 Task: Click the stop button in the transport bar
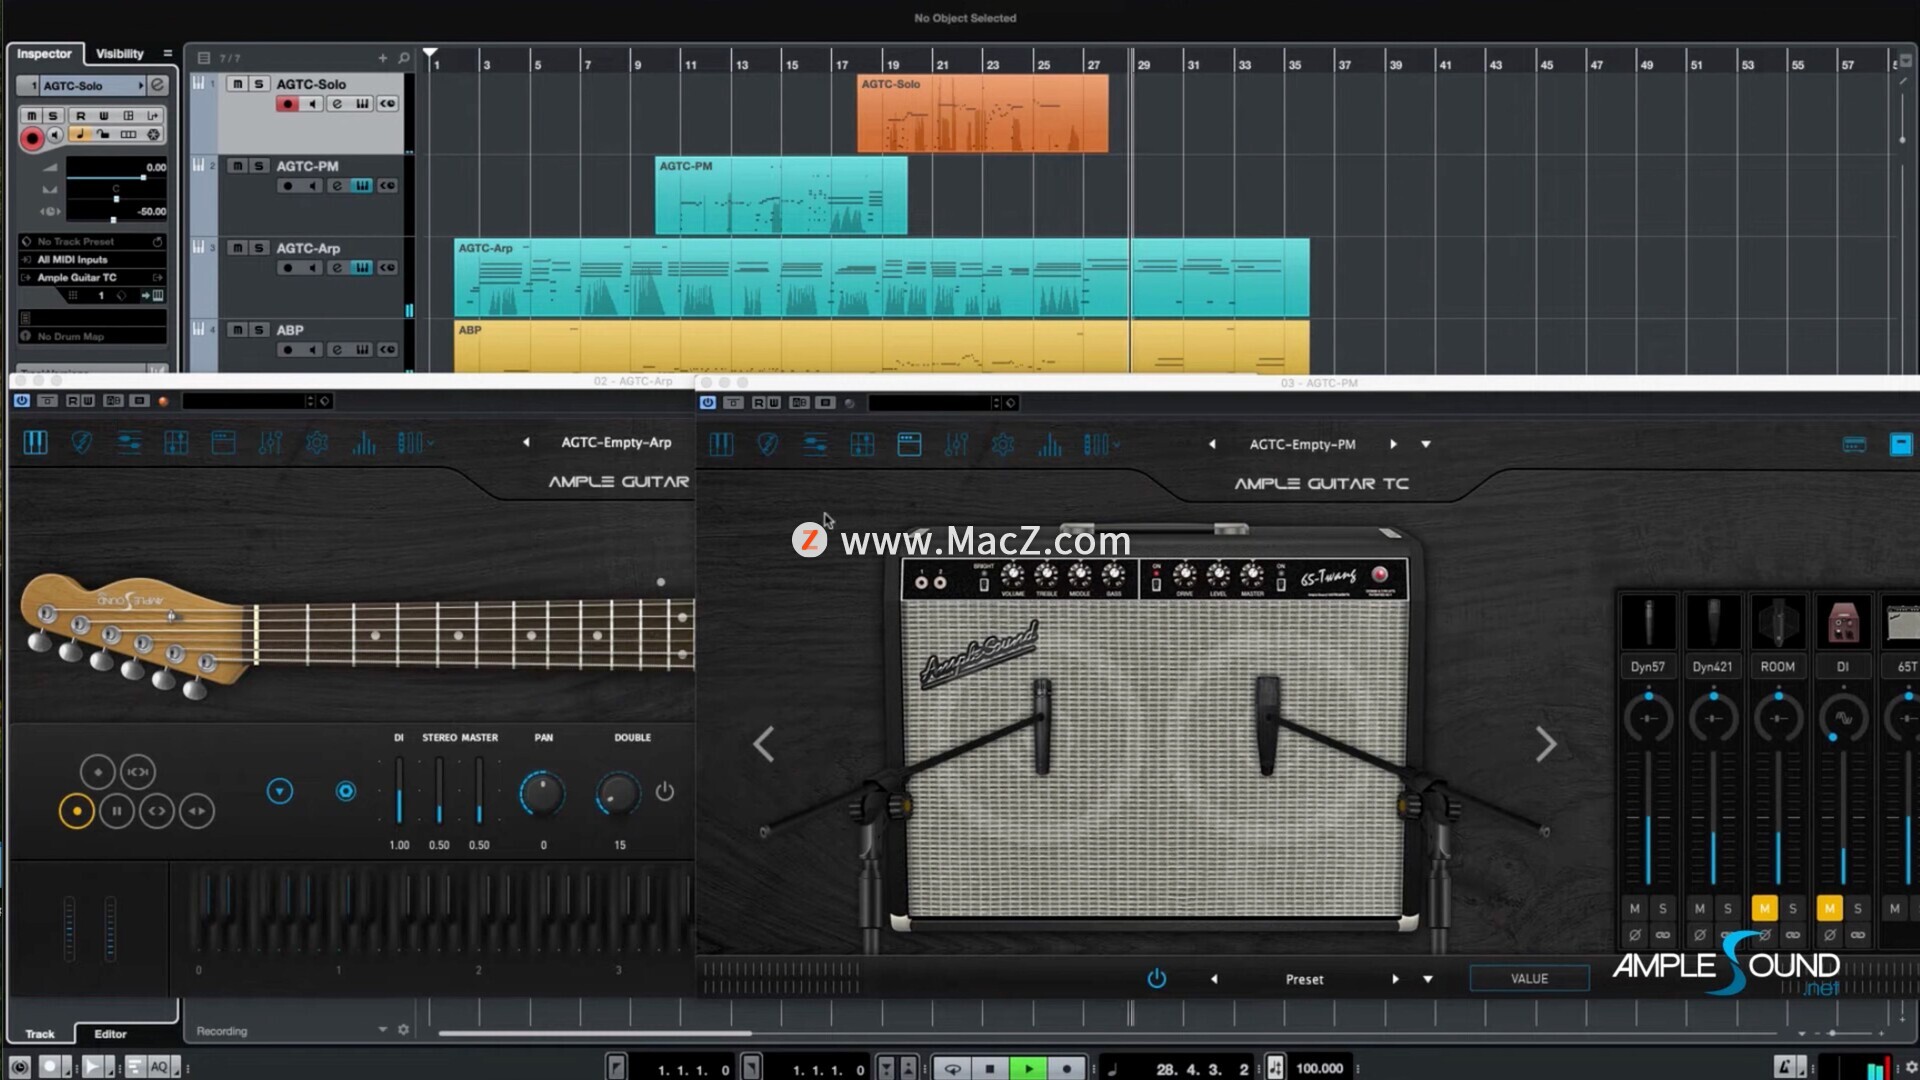[990, 1068]
